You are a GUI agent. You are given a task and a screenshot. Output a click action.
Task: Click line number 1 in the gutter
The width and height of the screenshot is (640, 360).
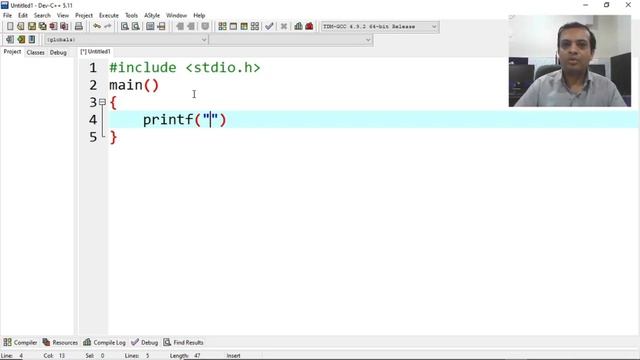click(x=93, y=68)
